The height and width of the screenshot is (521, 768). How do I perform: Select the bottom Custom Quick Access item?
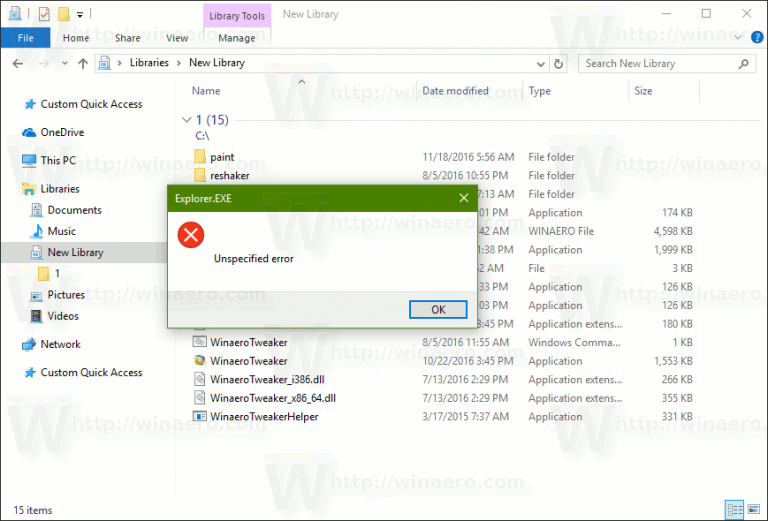click(91, 372)
